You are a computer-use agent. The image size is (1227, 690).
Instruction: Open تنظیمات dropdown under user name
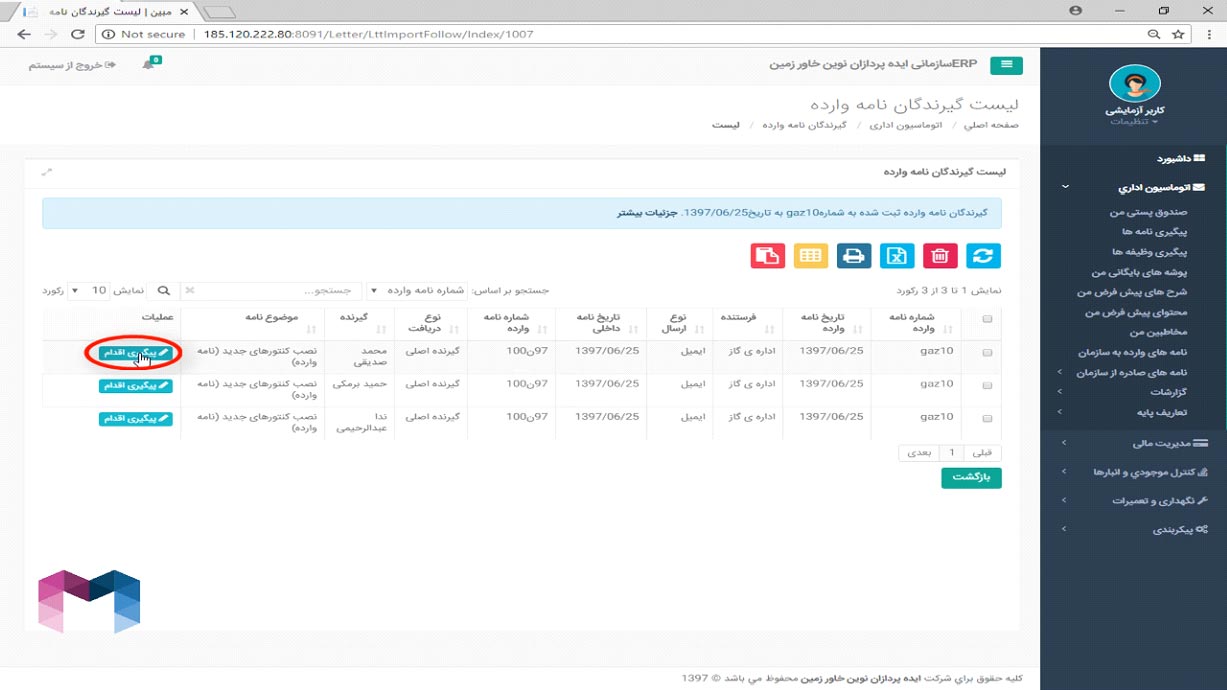point(1134,122)
